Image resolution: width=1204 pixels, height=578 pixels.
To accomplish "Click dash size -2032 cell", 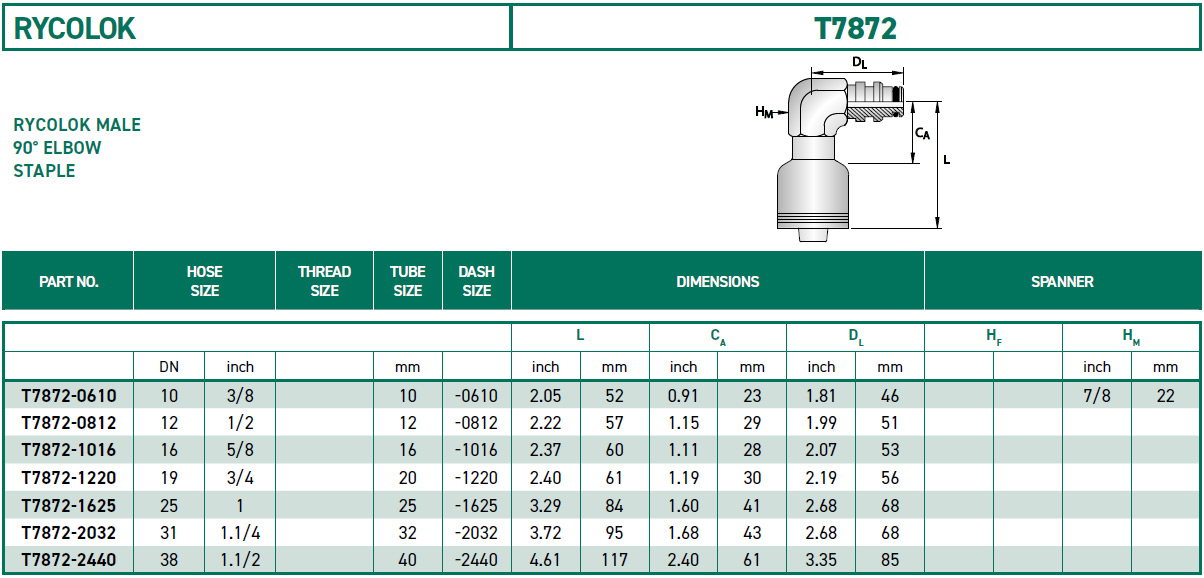I will [x=477, y=532].
